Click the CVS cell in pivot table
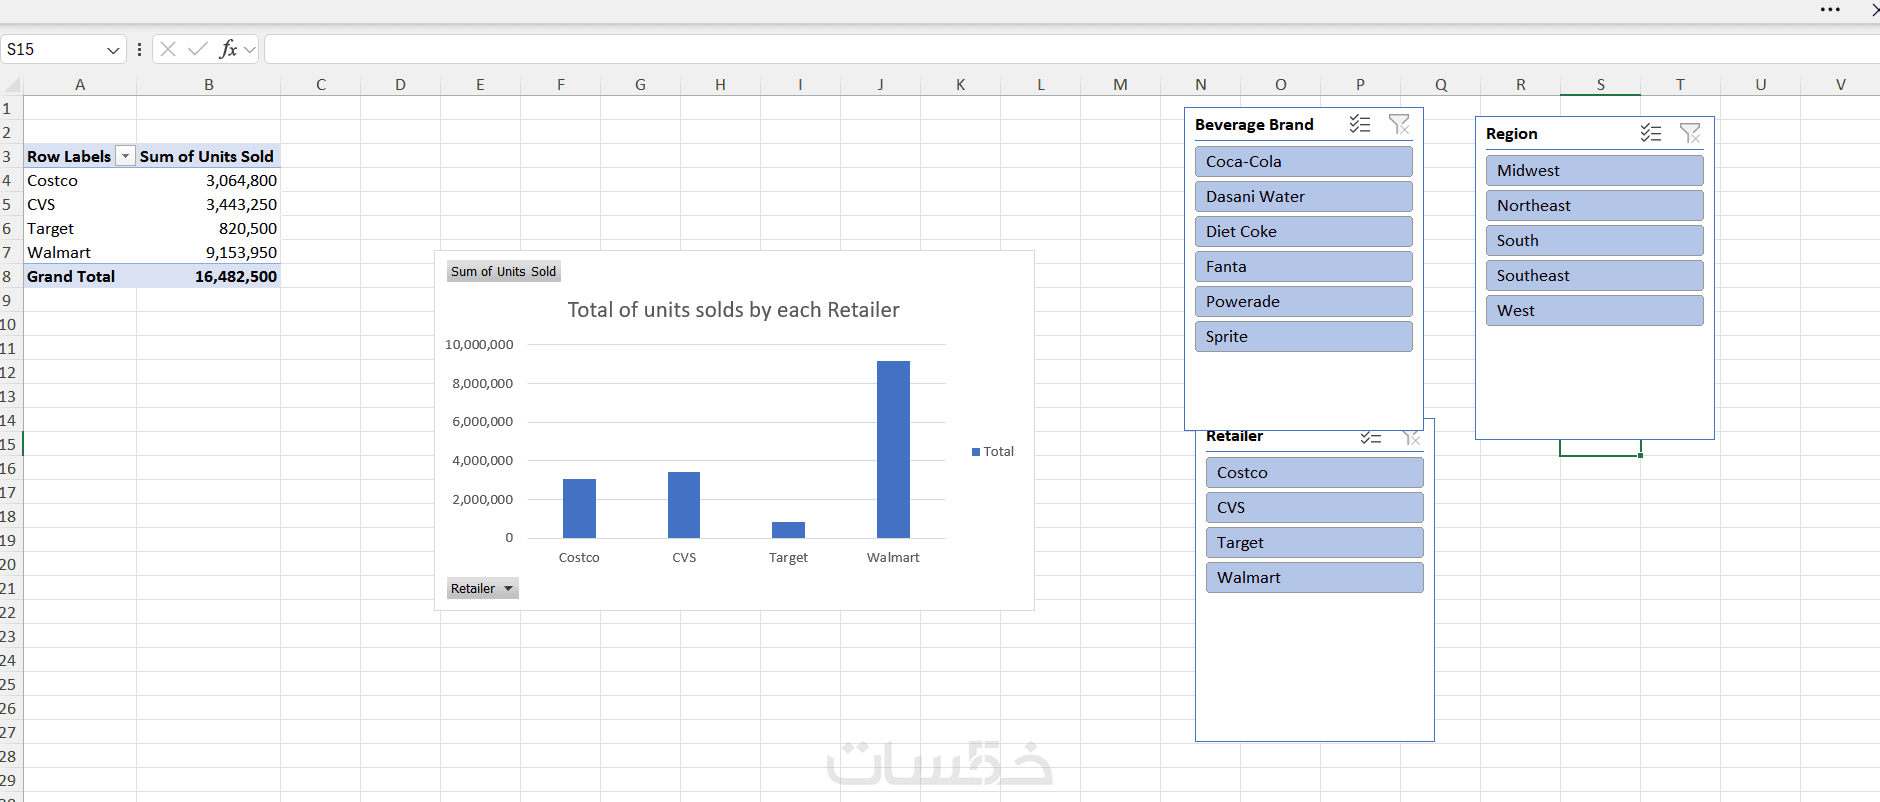Image resolution: width=1880 pixels, height=802 pixels. (80, 204)
